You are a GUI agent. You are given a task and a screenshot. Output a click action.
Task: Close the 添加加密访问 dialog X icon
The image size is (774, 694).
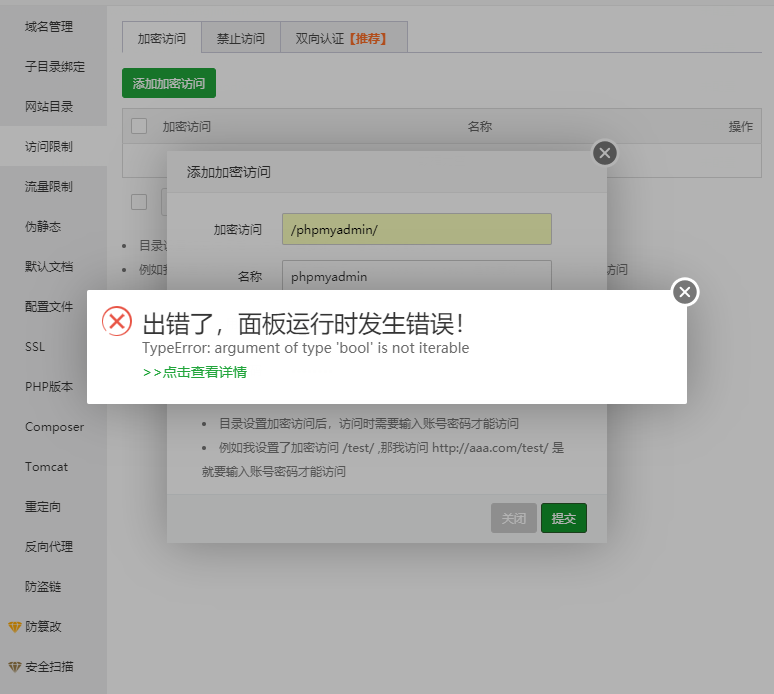click(x=605, y=153)
